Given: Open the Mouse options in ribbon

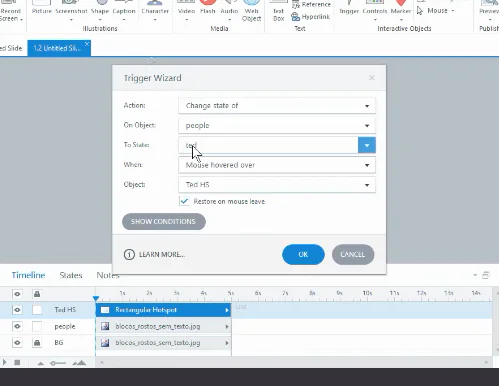Looking at the screenshot, I should coord(435,11).
